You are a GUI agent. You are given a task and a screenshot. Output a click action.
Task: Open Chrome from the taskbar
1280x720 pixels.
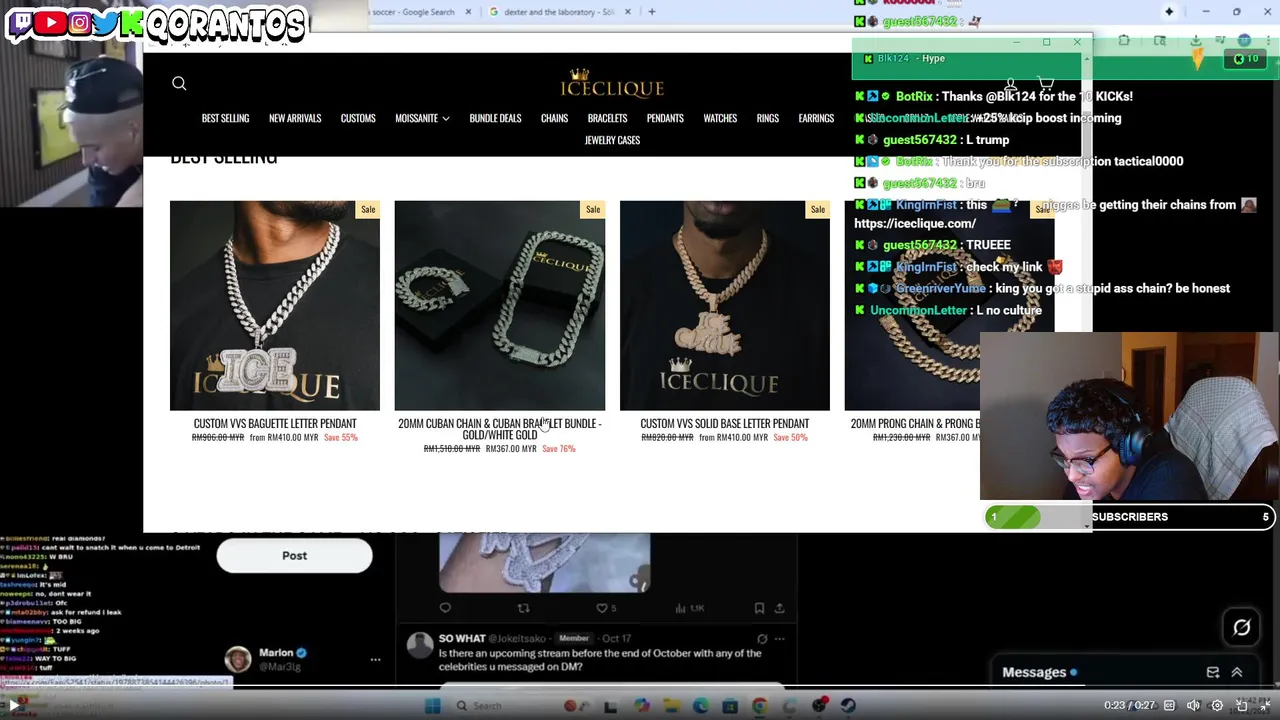760,706
